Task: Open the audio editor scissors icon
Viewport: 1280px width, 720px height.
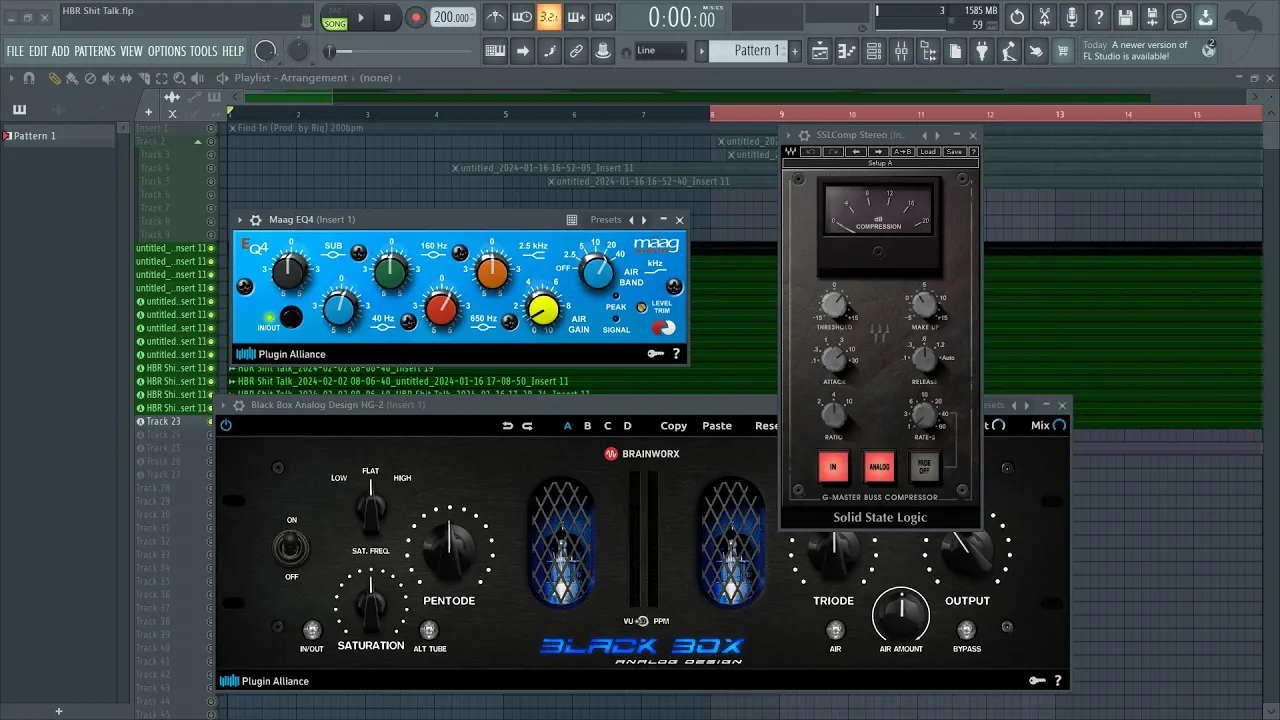Action: pos(1044,17)
